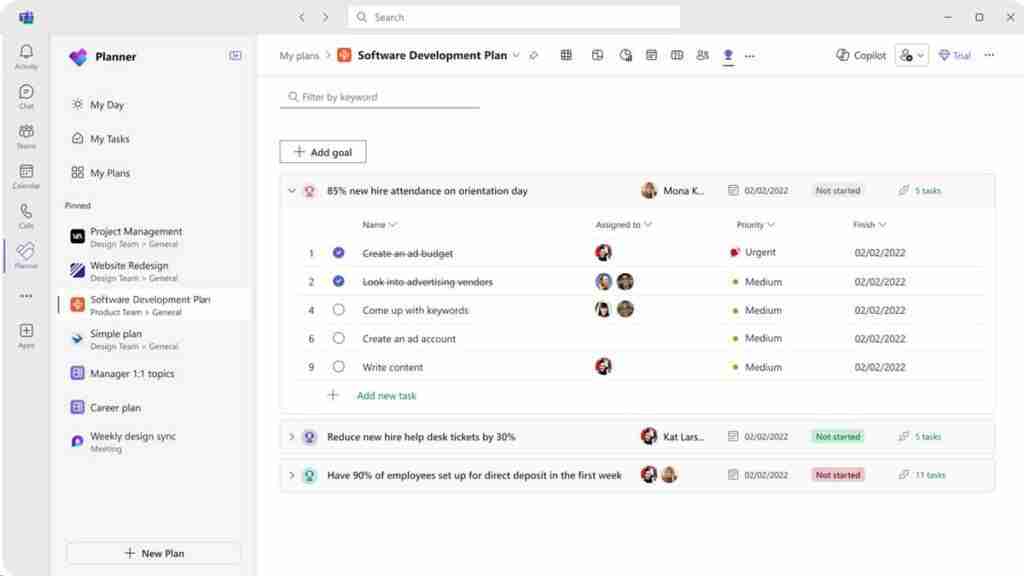Image resolution: width=1024 pixels, height=576 pixels.
Task: Pin the Software Development Plan
Action: coord(534,56)
